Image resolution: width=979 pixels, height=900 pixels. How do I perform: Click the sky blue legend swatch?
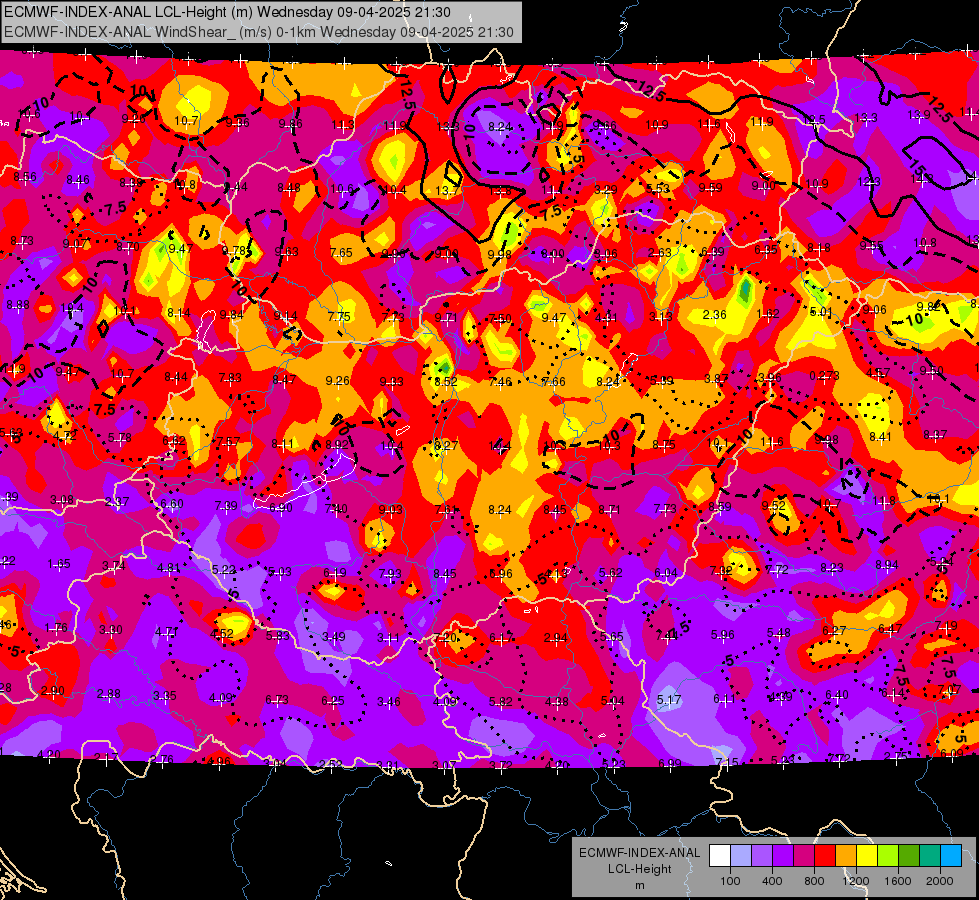pyautogui.click(x=951, y=856)
